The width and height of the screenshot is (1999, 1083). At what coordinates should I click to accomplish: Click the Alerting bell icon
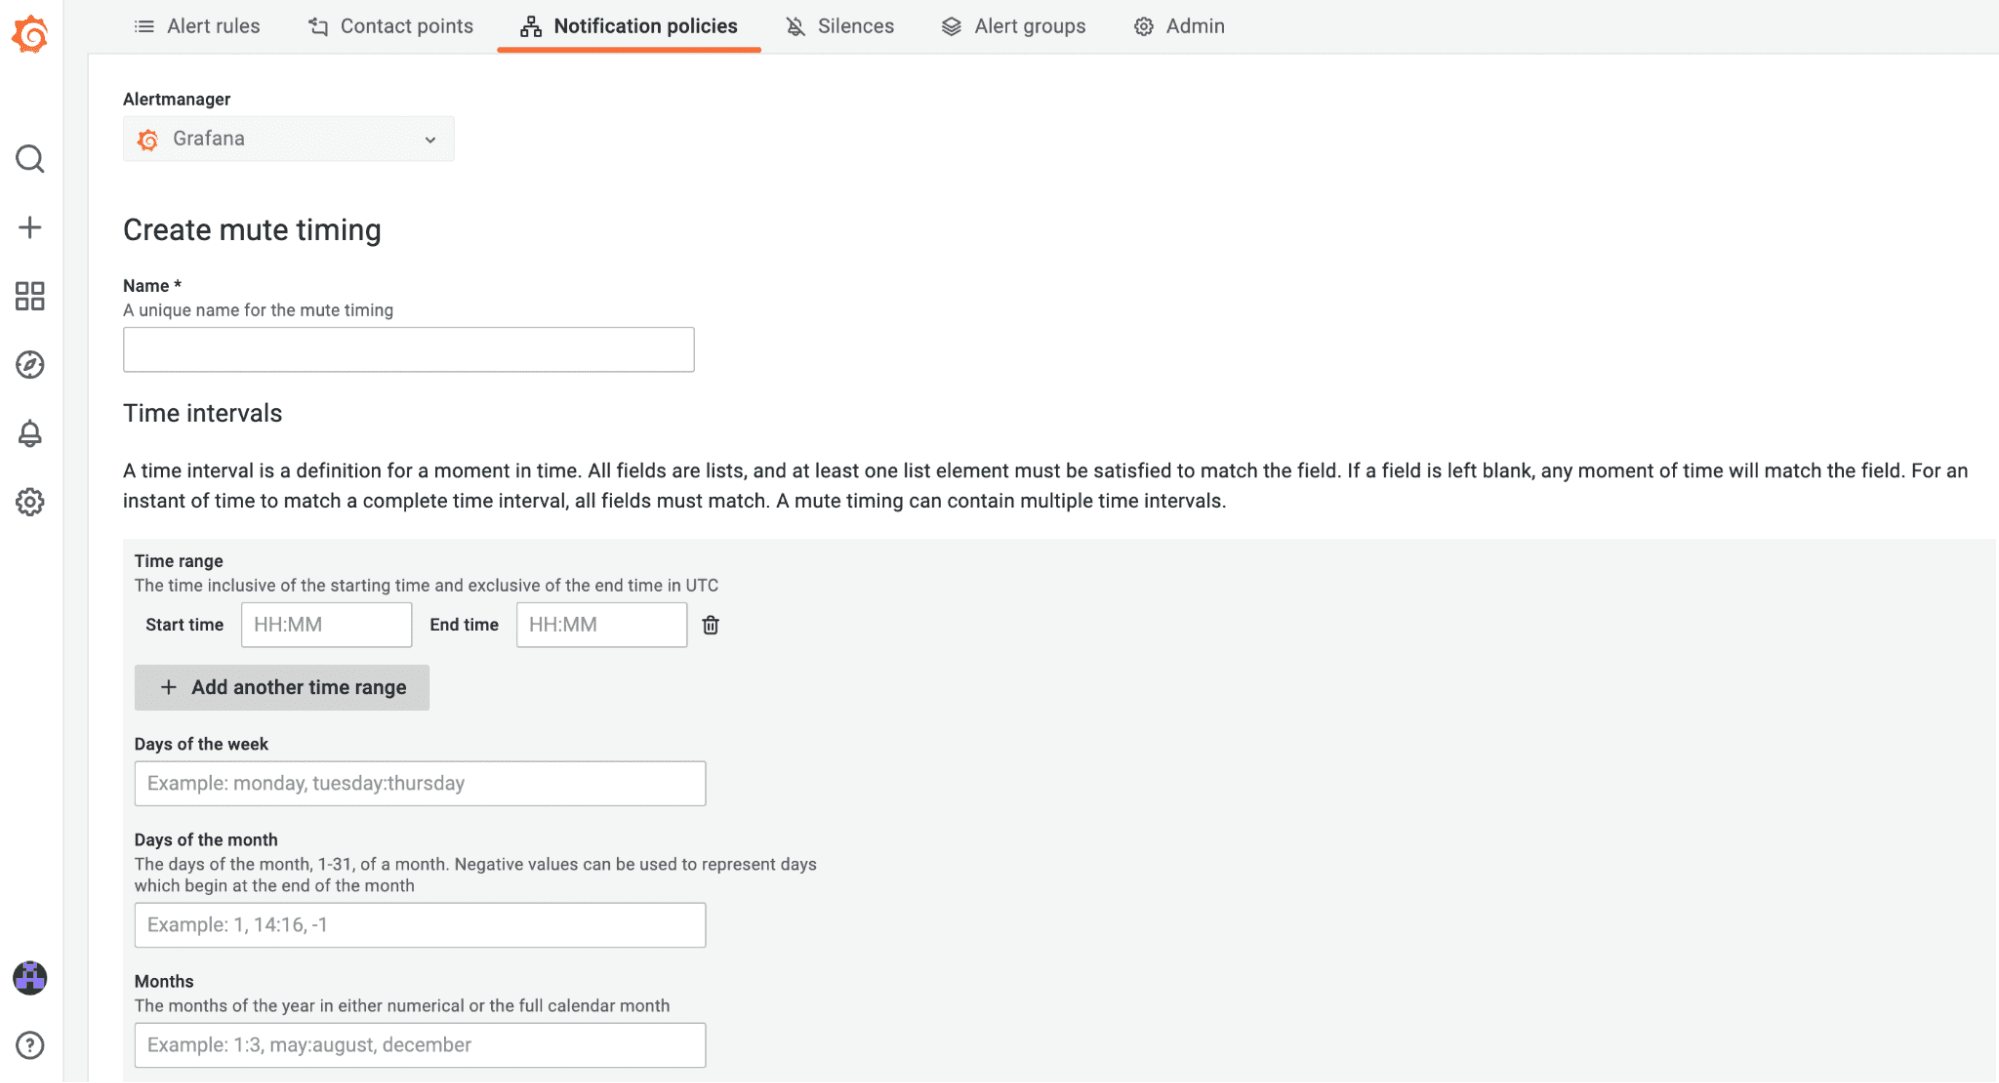click(x=30, y=433)
